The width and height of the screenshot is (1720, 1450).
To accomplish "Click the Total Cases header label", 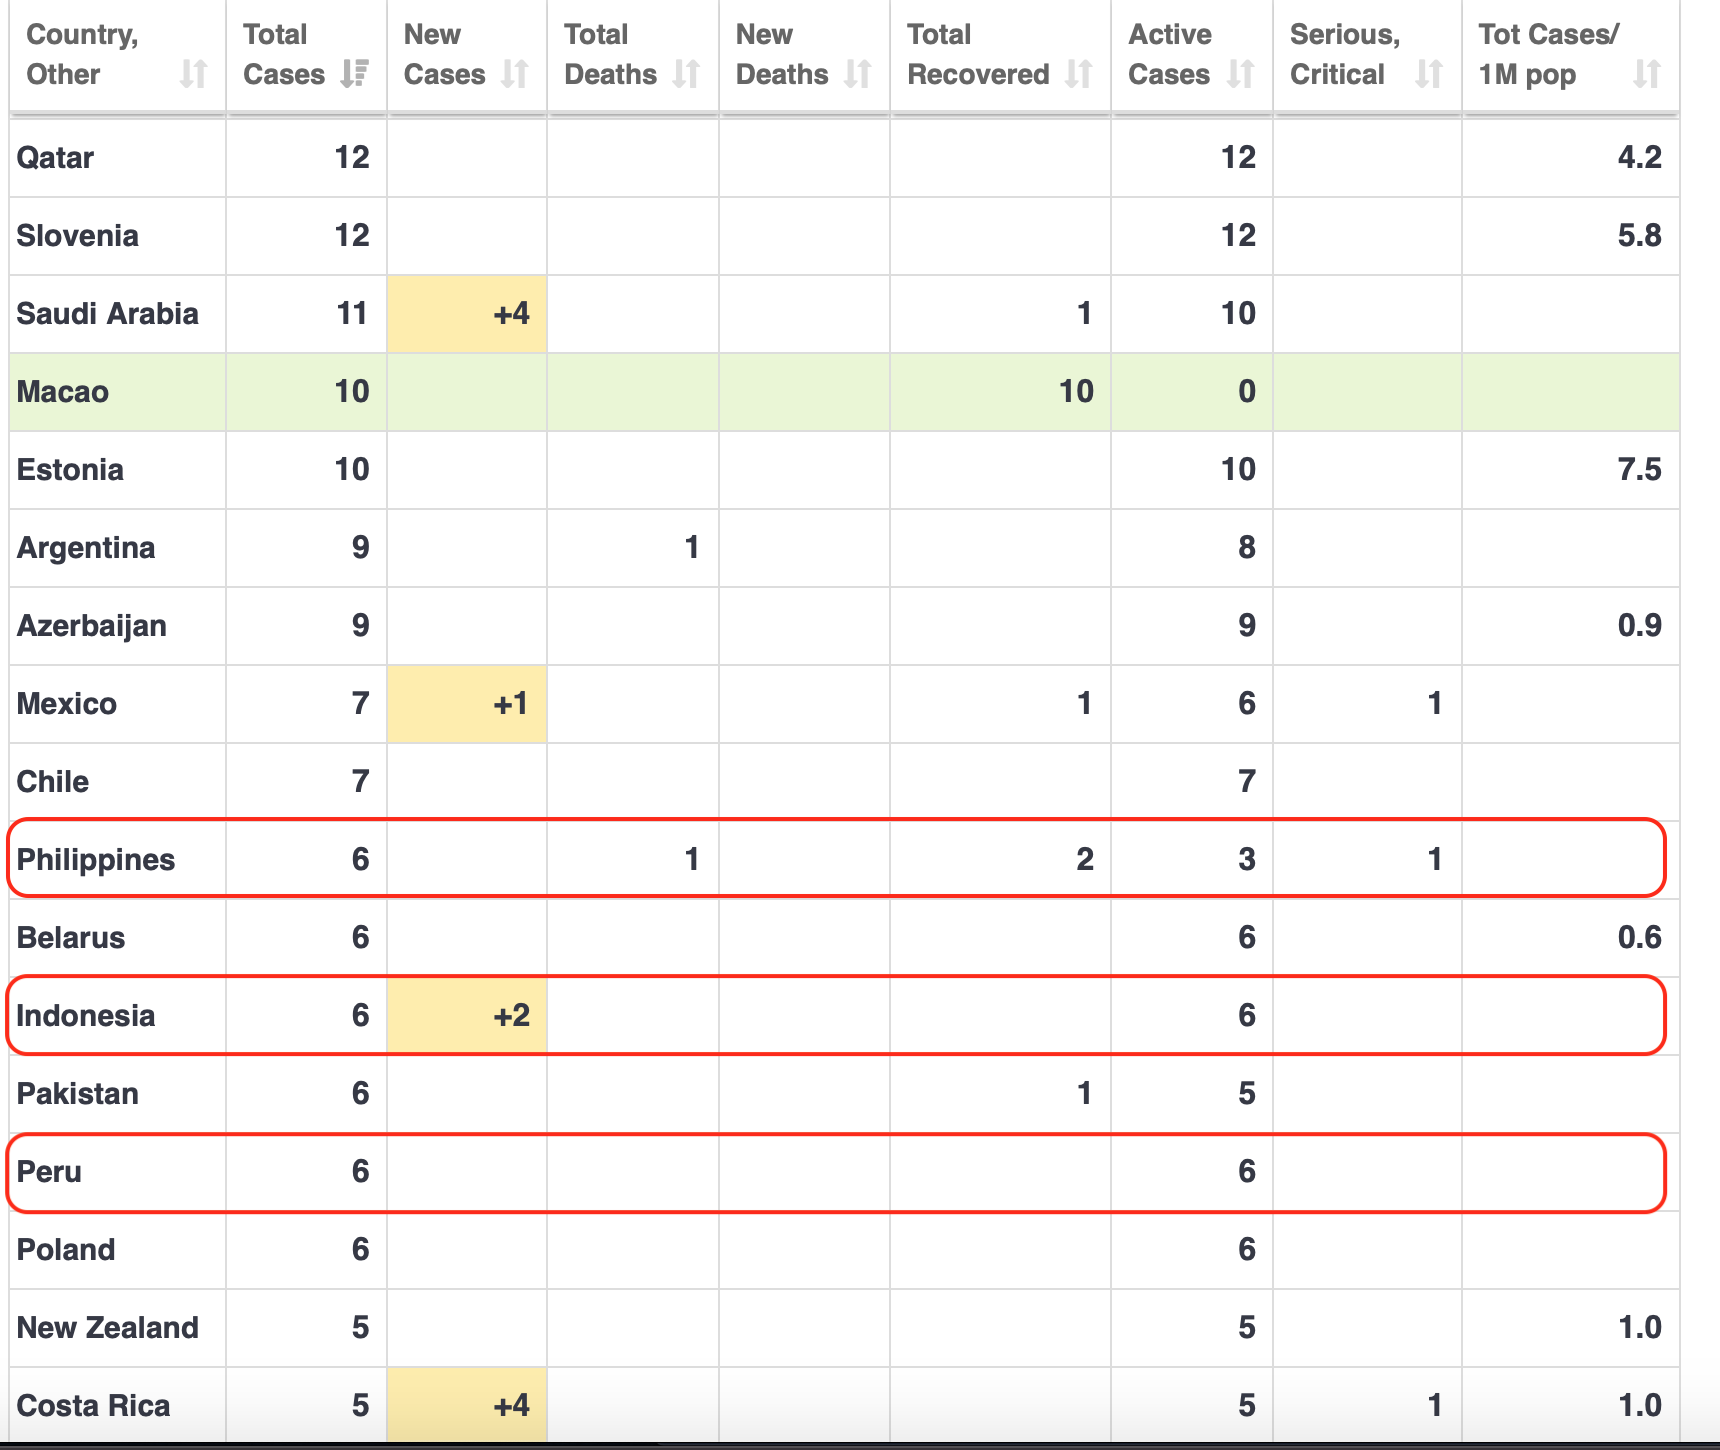I will (x=284, y=54).
